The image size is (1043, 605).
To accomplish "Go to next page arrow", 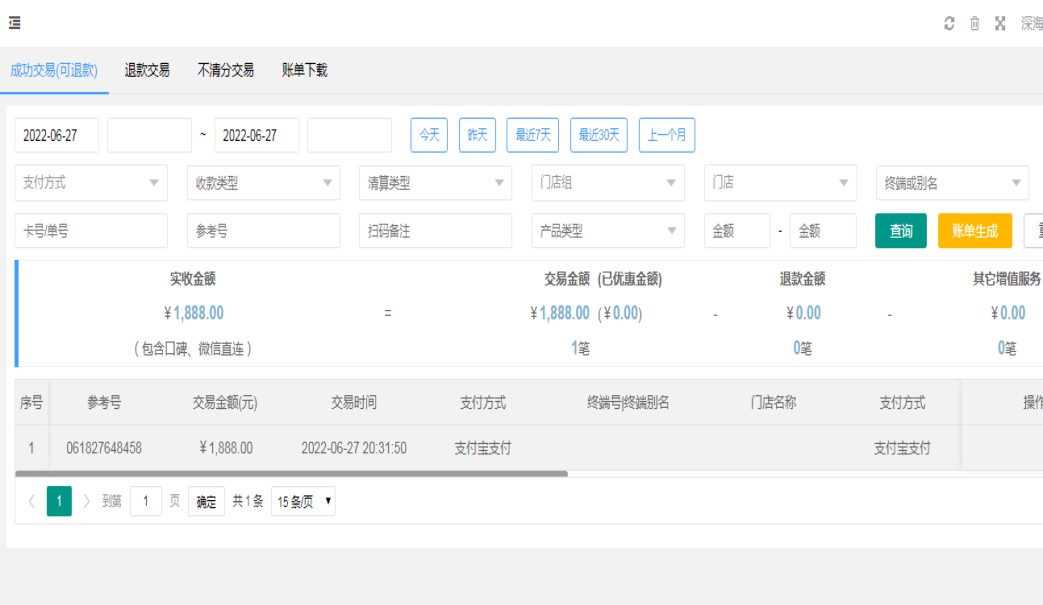I will point(87,501).
